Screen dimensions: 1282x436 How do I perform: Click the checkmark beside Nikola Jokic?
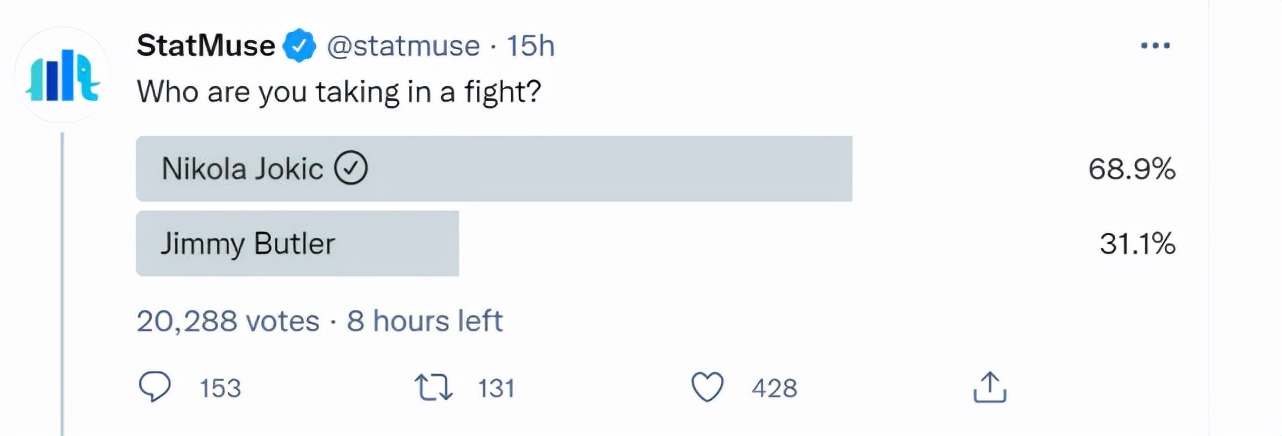[x=351, y=169]
